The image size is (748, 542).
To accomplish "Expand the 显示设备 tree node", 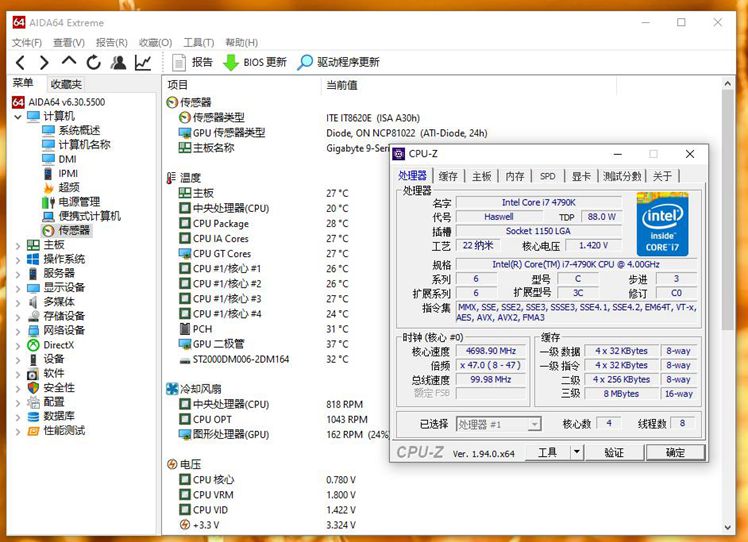I will tap(18, 288).
